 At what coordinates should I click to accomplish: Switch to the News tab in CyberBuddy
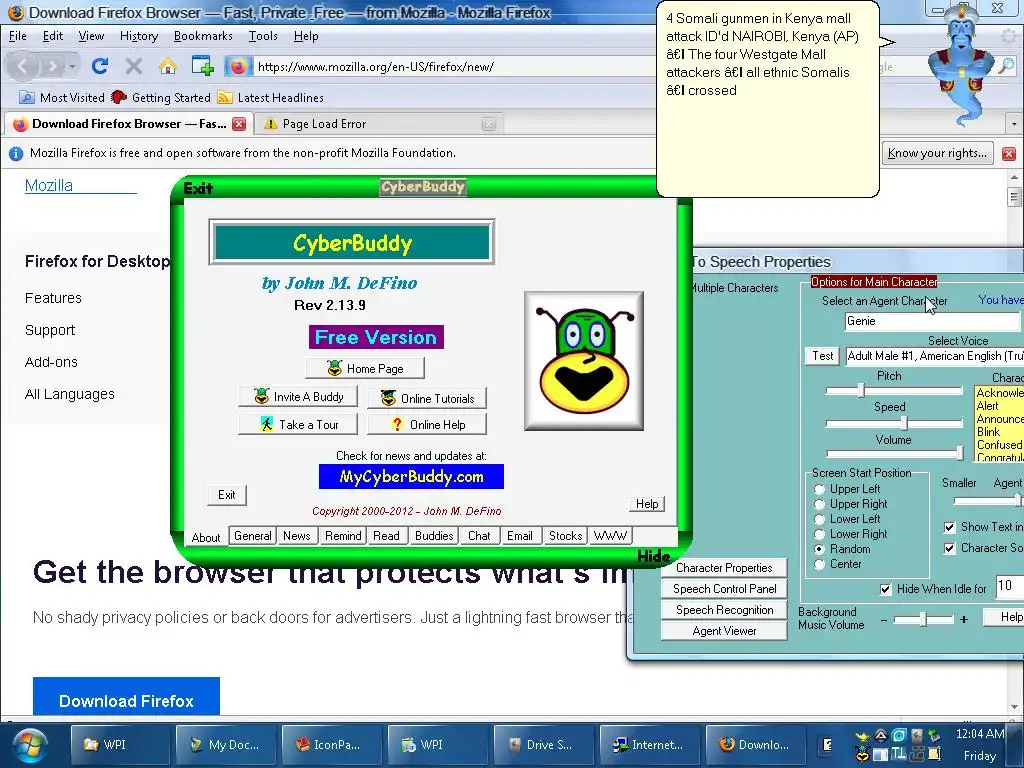296,536
